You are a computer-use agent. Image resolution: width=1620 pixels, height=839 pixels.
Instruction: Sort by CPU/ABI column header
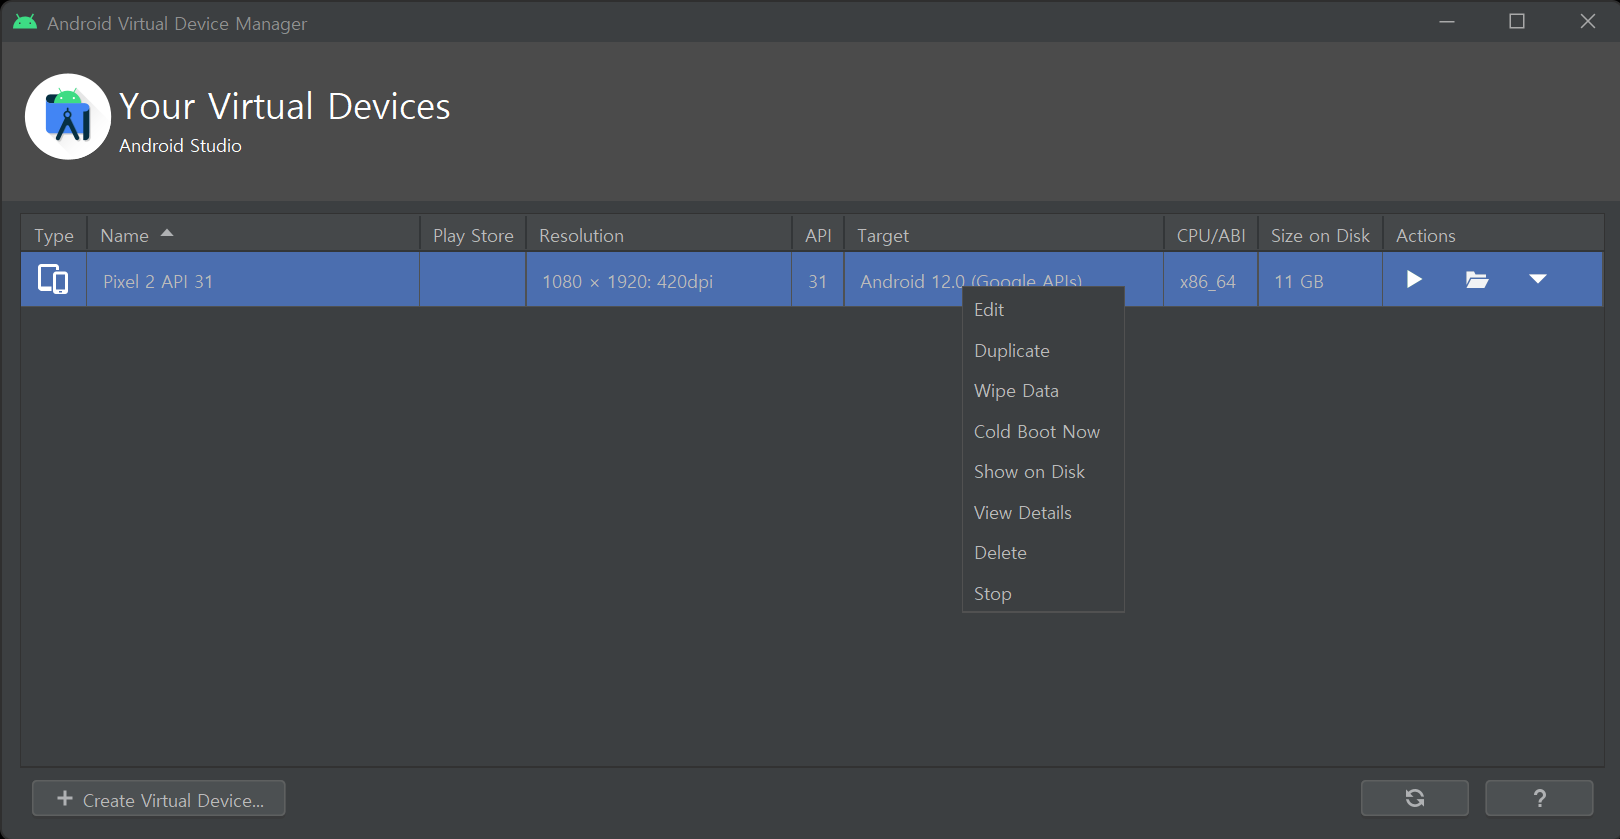[x=1211, y=235]
